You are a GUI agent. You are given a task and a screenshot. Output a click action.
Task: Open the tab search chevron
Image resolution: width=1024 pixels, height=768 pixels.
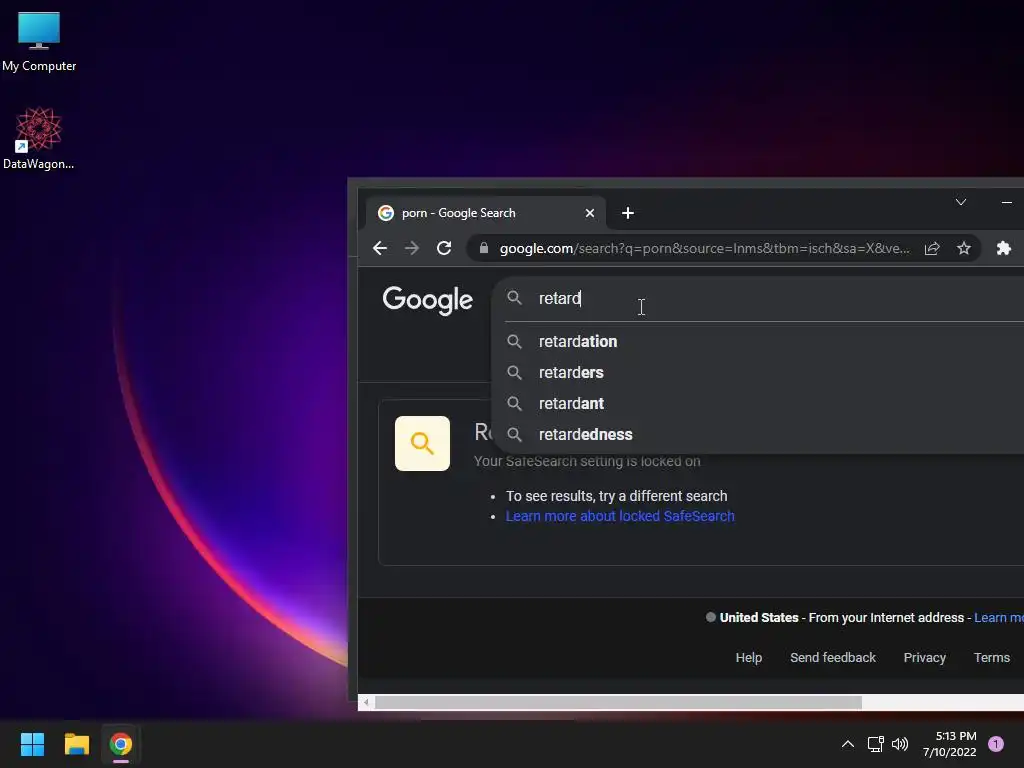tap(961, 202)
